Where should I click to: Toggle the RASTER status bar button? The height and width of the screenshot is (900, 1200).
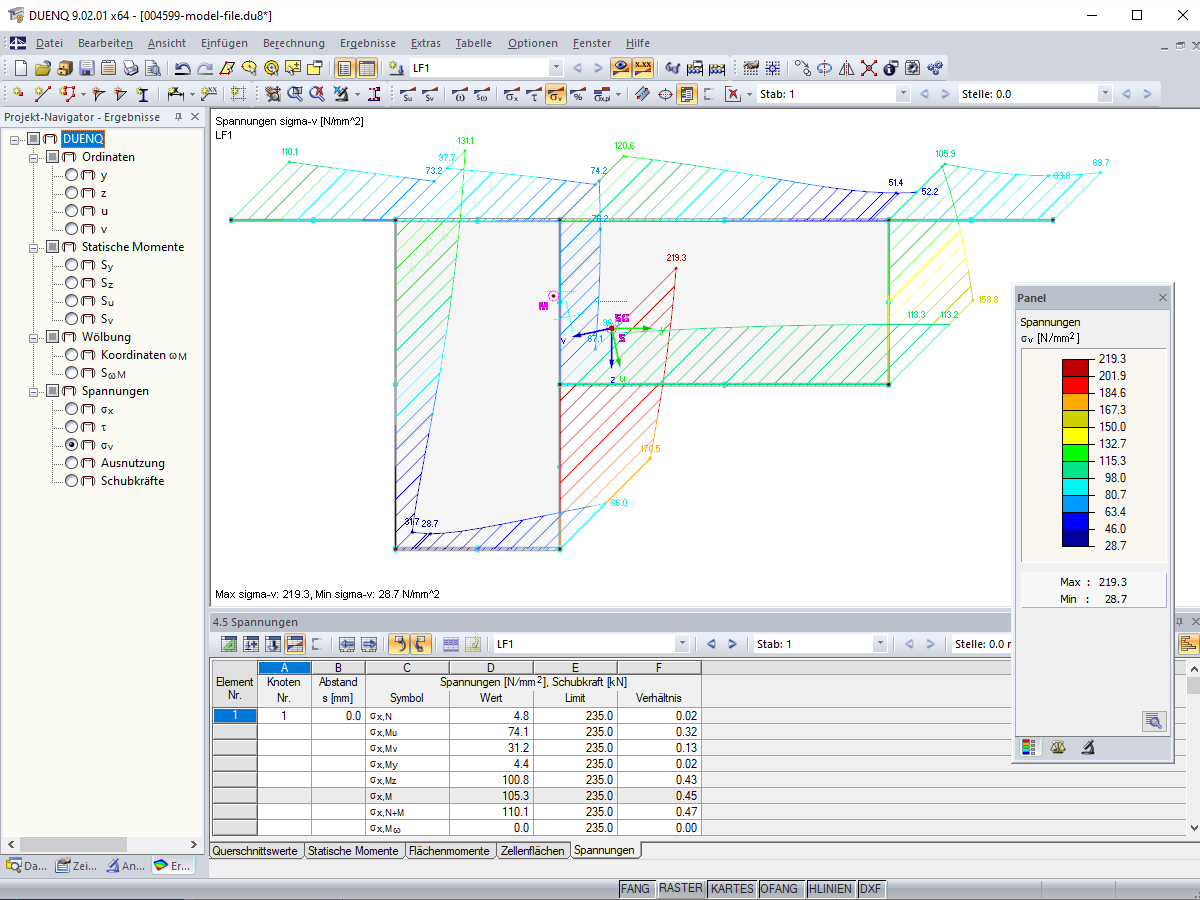pos(681,888)
